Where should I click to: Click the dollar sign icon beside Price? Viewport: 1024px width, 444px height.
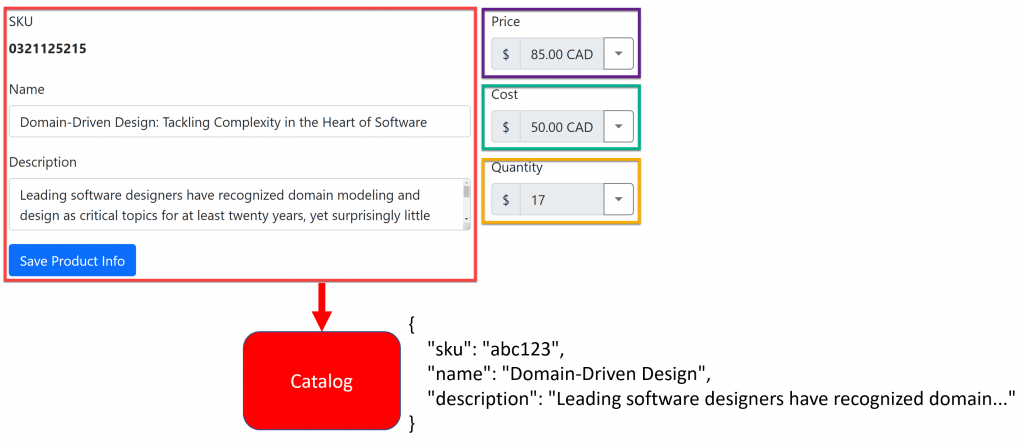click(506, 54)
